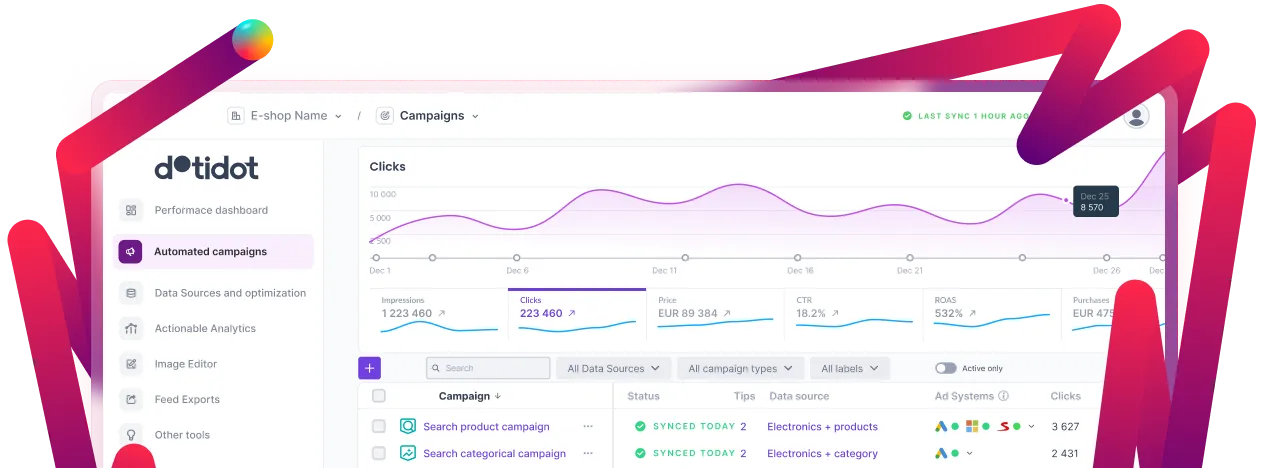The height and width of the screenshot is (468, 1264).
Task: Click the purple plus add campaign button
Action: [x=370, y=368]
